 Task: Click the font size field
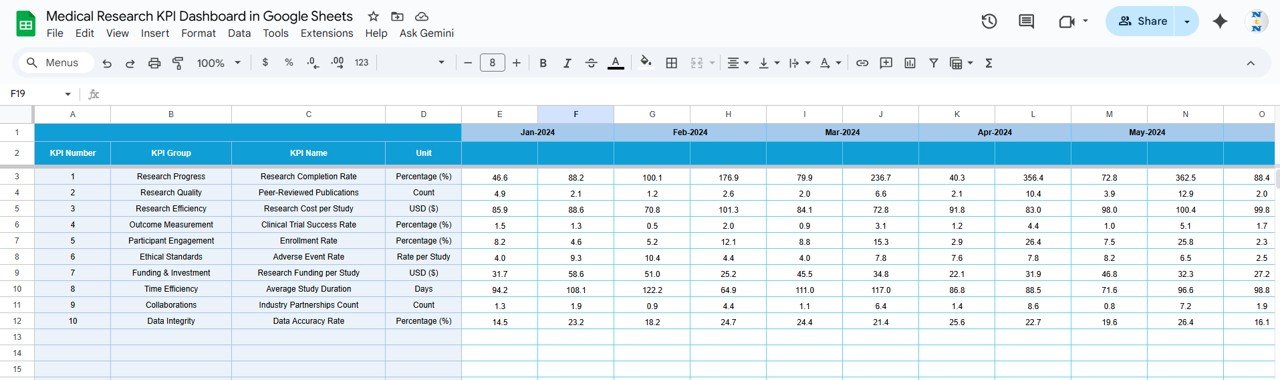coord(492,63)
